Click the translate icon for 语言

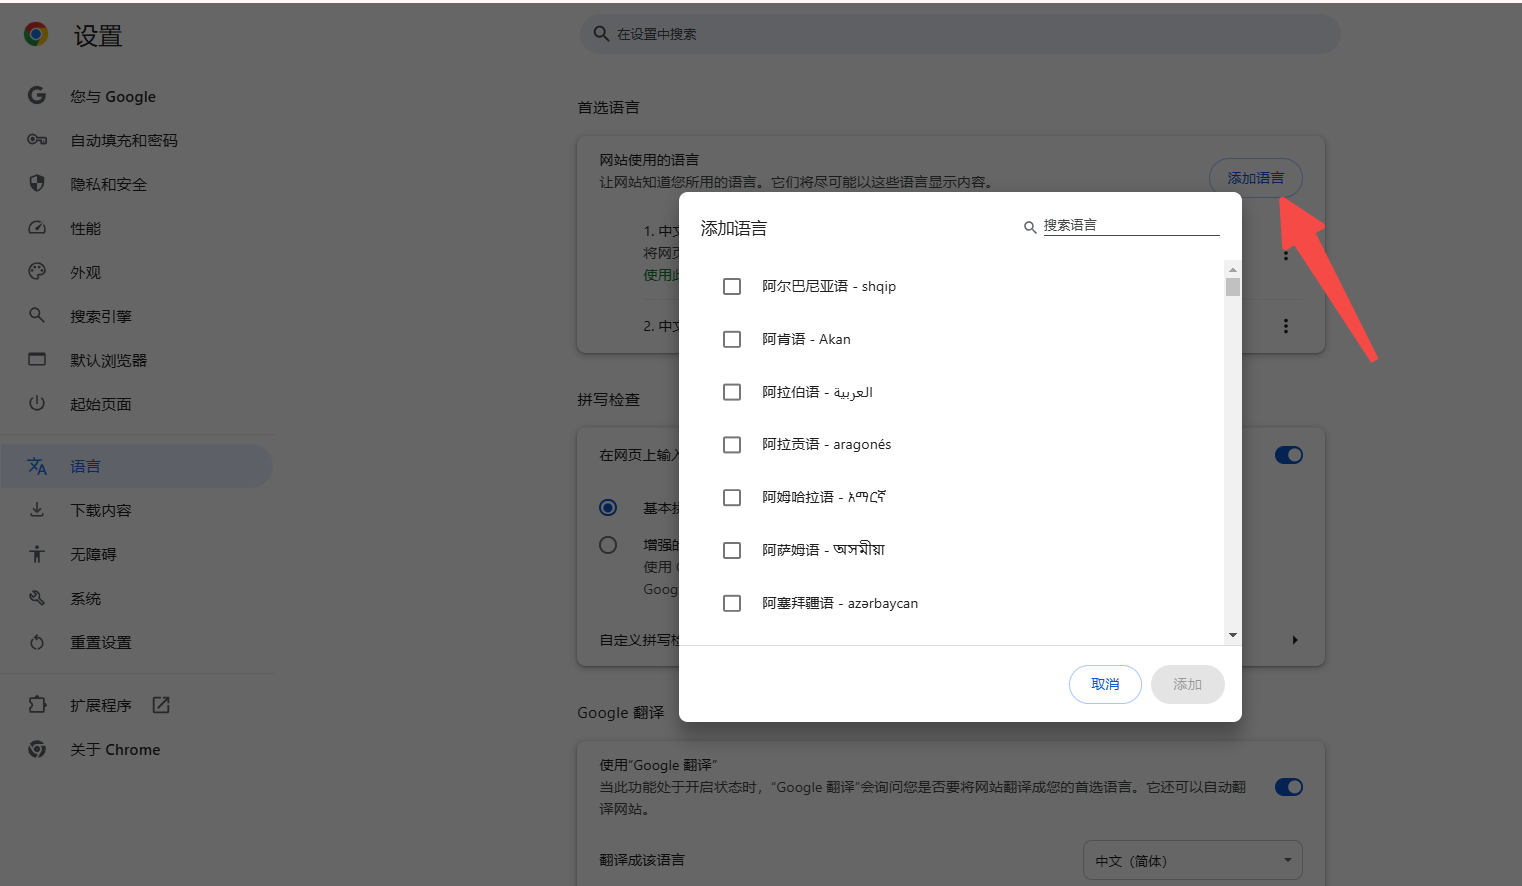click(37, 466)
